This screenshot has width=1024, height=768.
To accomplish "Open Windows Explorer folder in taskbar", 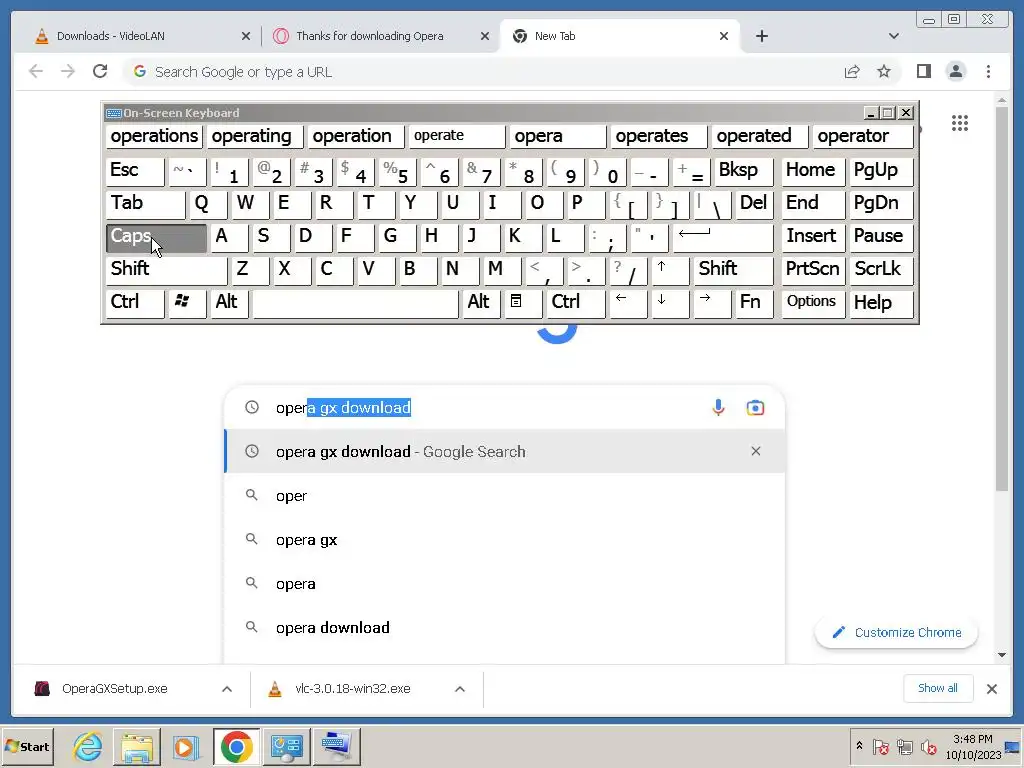I will point(136,746).
